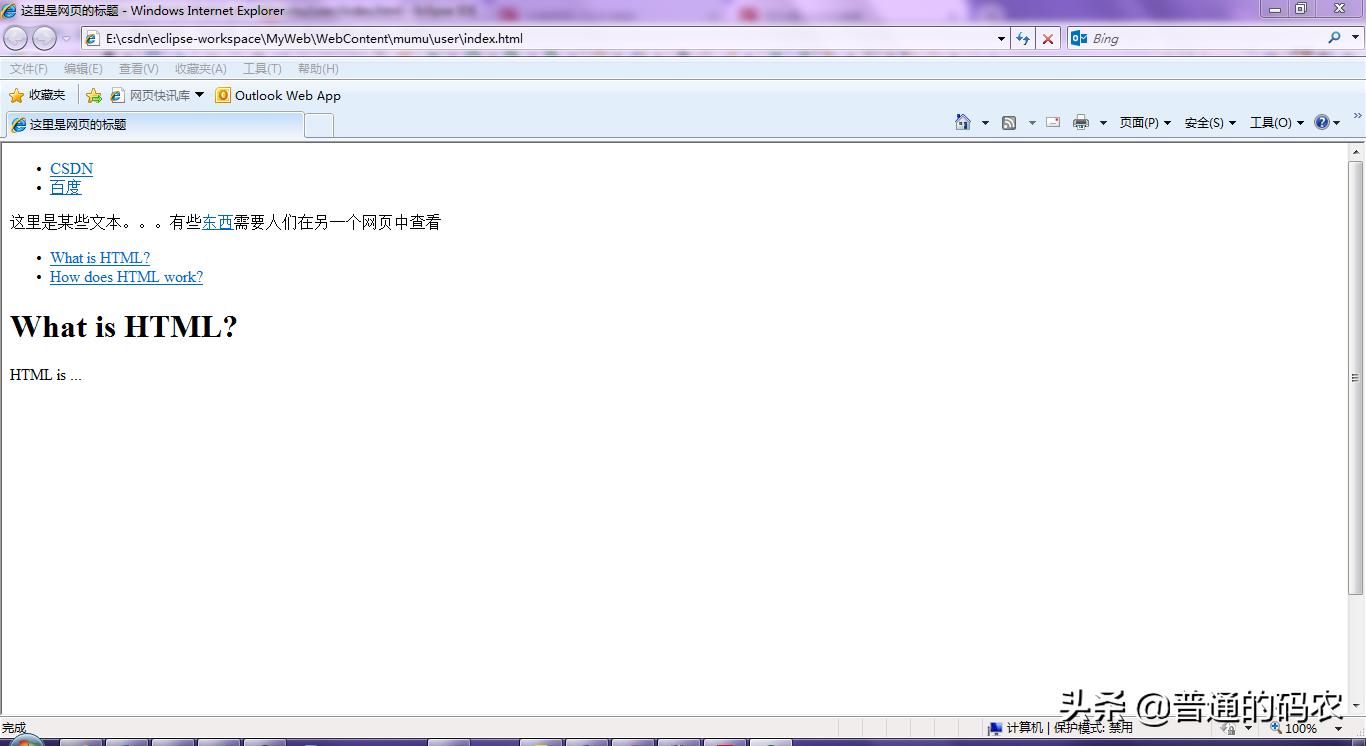Add current page to favorites
The width and height of the screenshot is (1366, 746).
click(93, 94)
